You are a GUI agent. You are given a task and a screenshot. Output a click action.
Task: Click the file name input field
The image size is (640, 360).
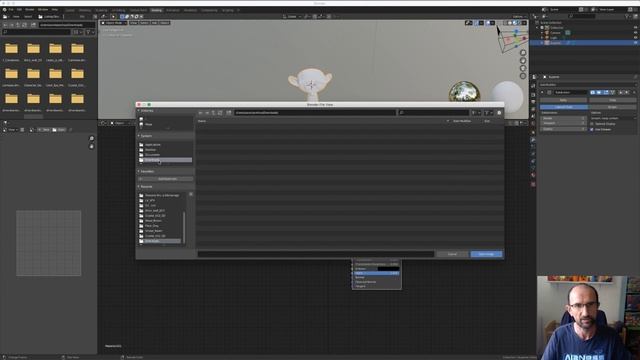point(316,254)
